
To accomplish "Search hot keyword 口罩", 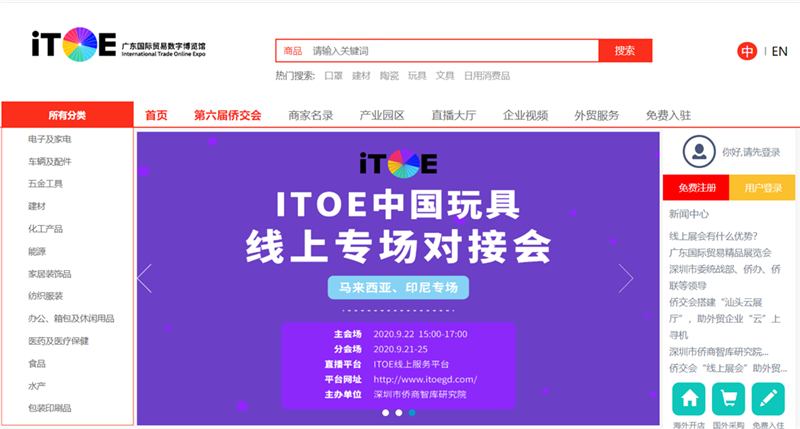I will [333, 76].
